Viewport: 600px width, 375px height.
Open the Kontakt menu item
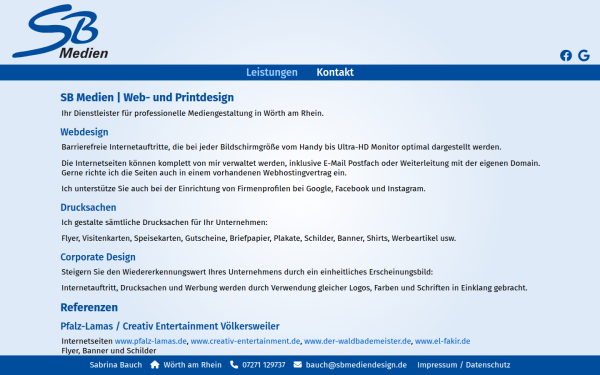pyautogui.click(x=335, y=72)
